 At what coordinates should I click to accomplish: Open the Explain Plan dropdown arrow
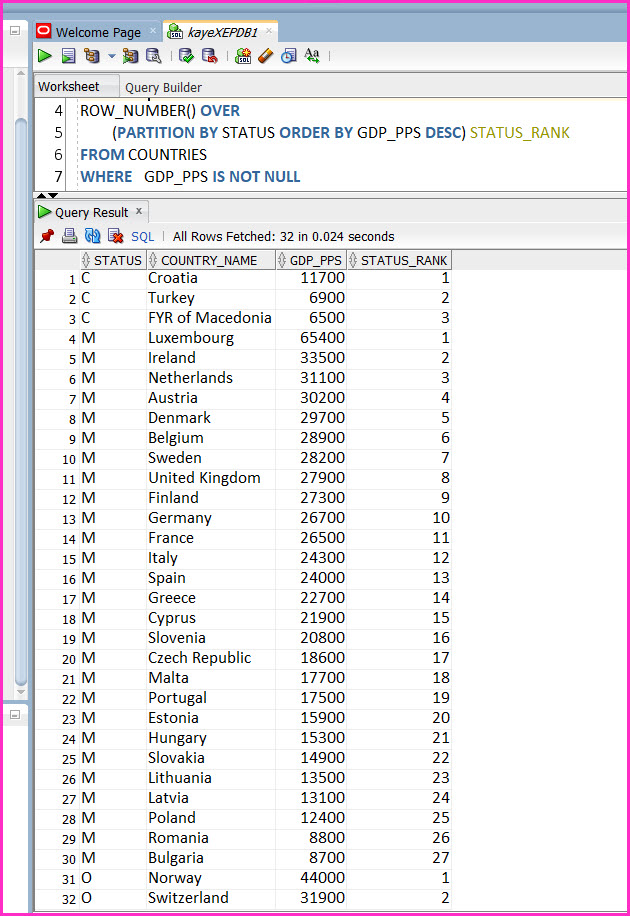[x=112, y=57]
